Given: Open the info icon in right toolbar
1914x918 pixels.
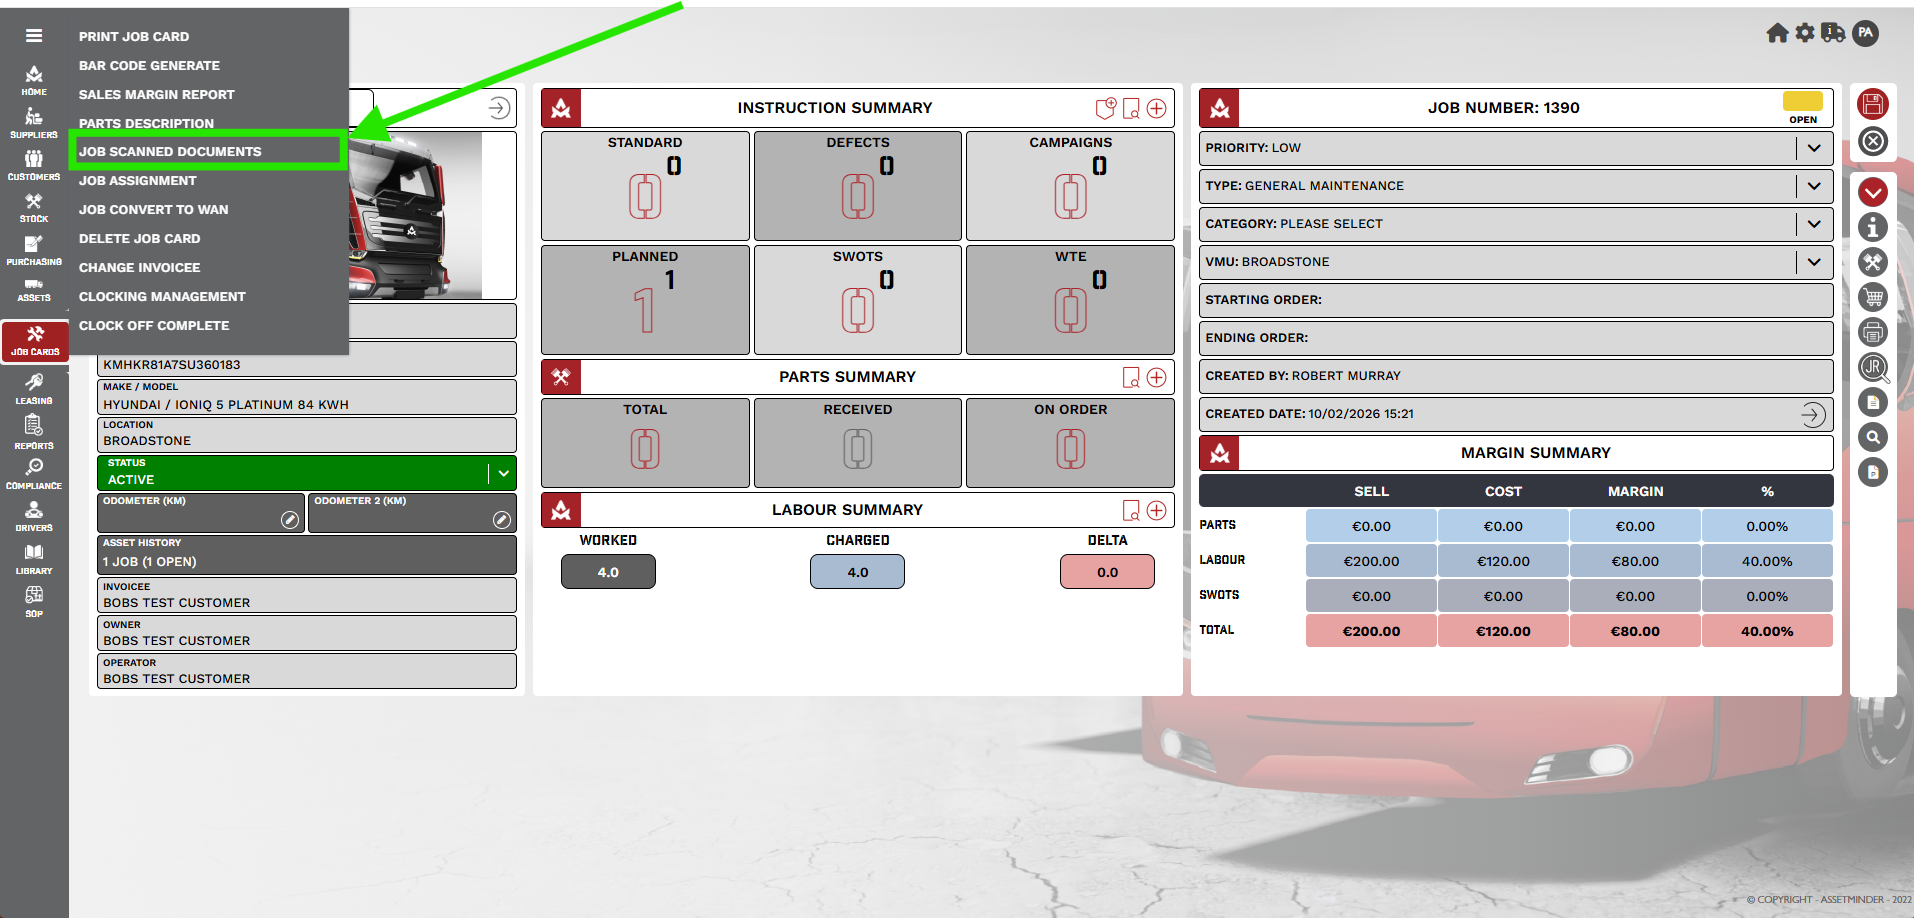Looking at the screenshot, I should (1872, 227).
